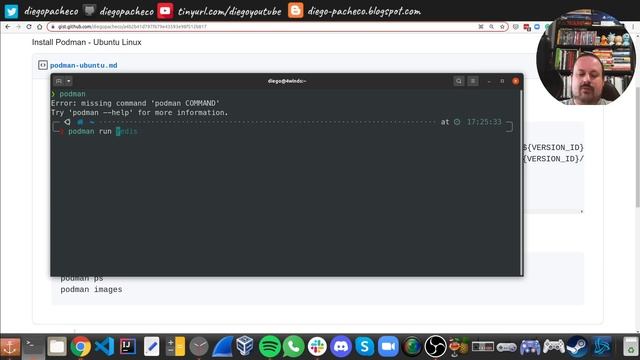Open IntelliJ IDEA from dock
640x360 pixels.
tap(128, 346)
